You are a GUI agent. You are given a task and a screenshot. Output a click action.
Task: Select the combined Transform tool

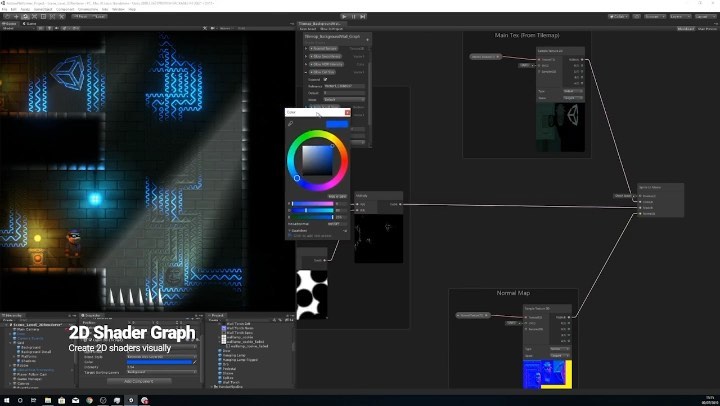(52, 17)
